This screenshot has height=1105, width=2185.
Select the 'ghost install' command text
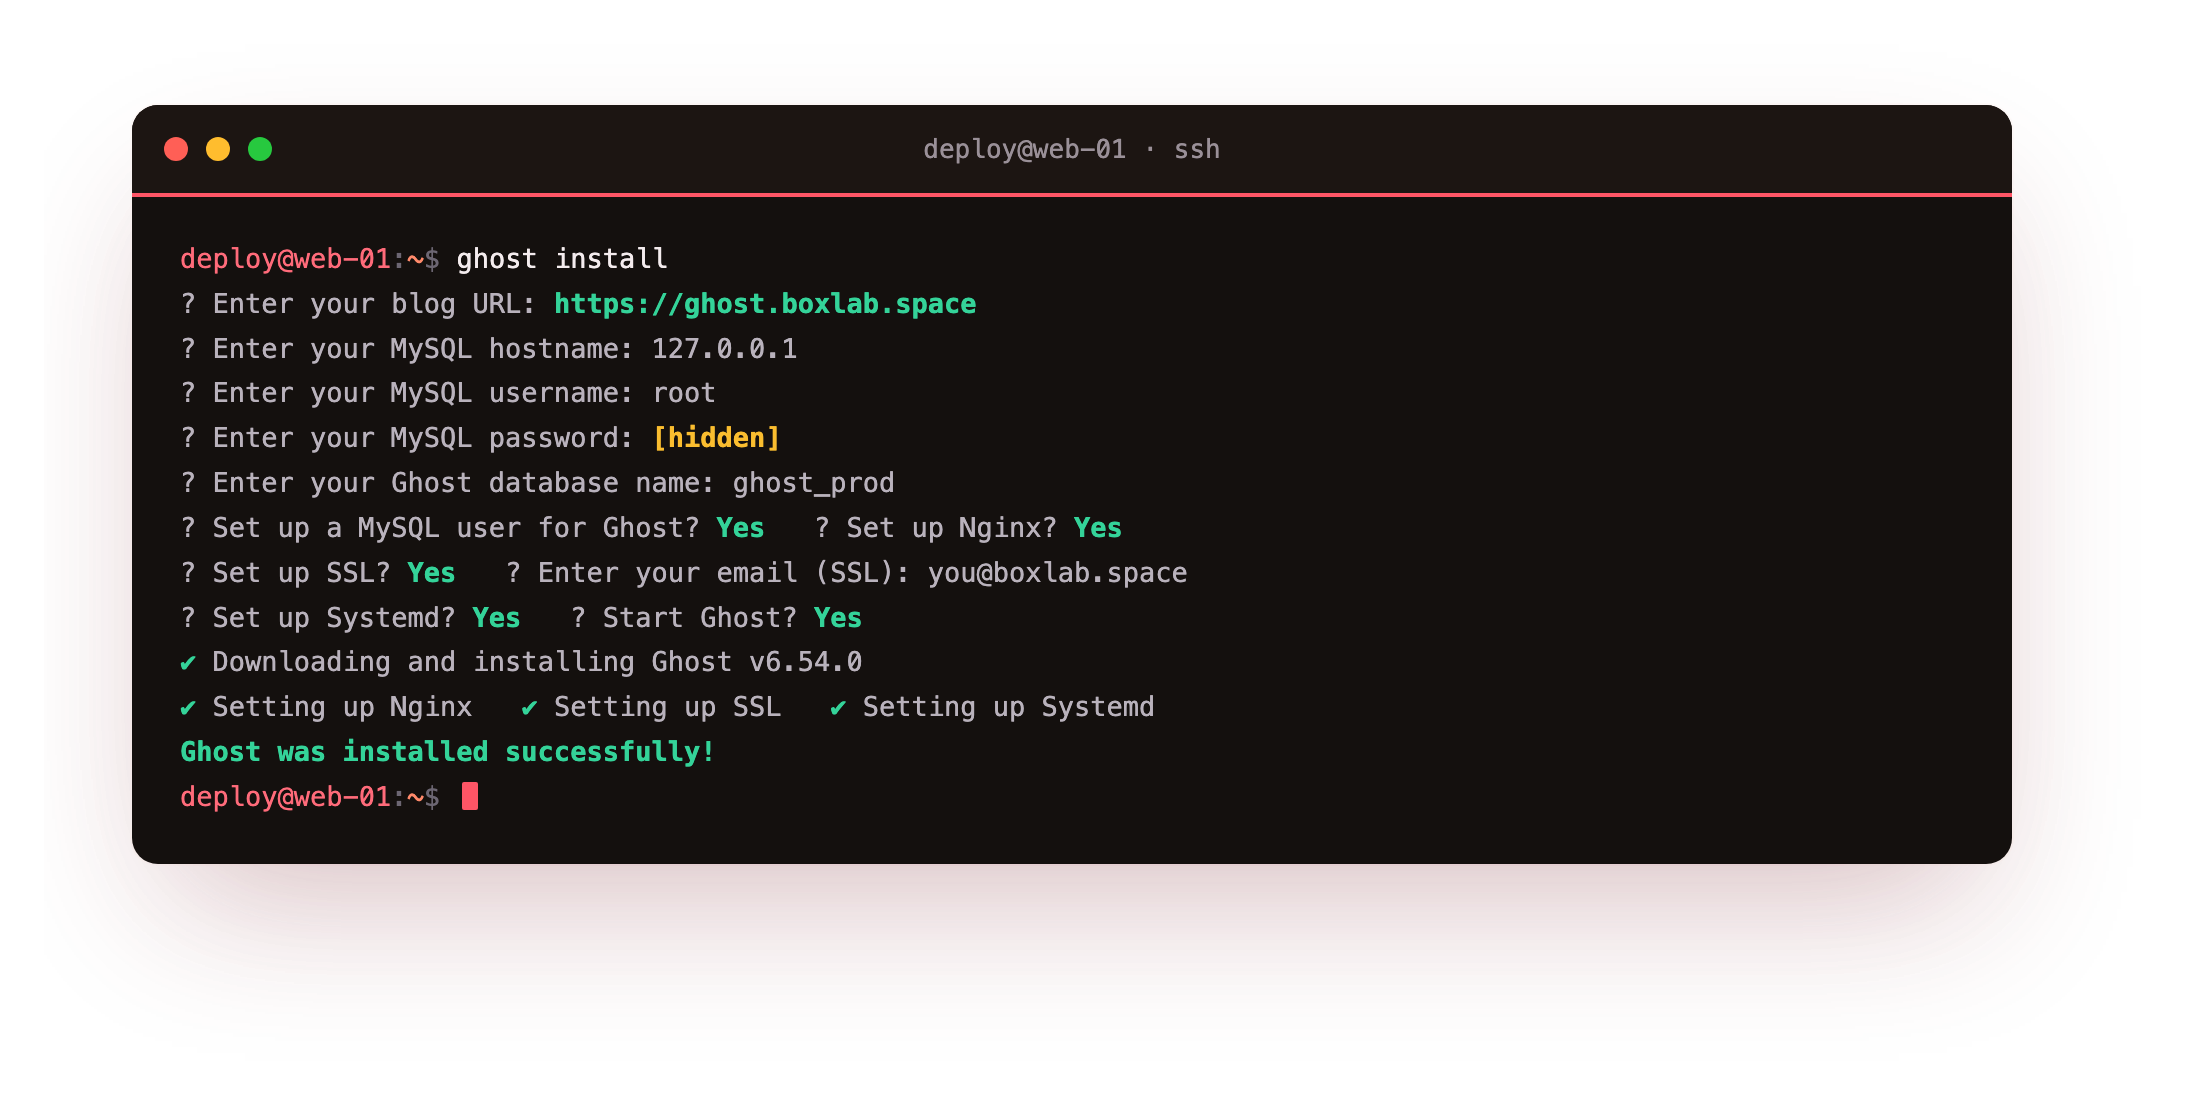click(561, 259)
